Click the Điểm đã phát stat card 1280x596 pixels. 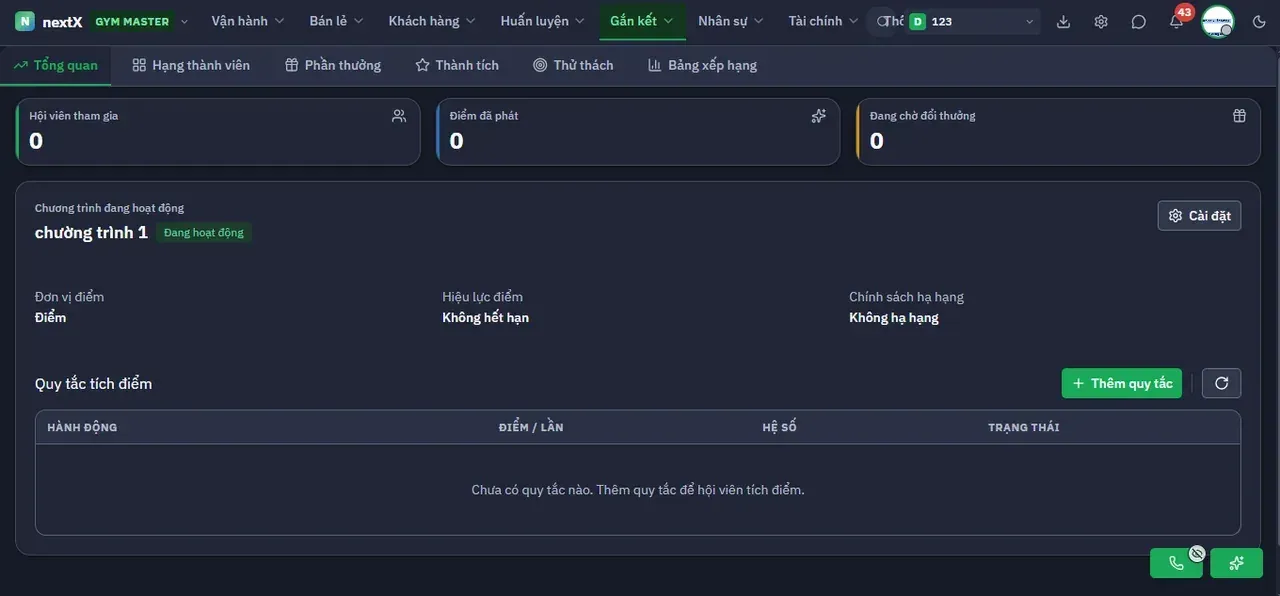click(x=638, y=131)
